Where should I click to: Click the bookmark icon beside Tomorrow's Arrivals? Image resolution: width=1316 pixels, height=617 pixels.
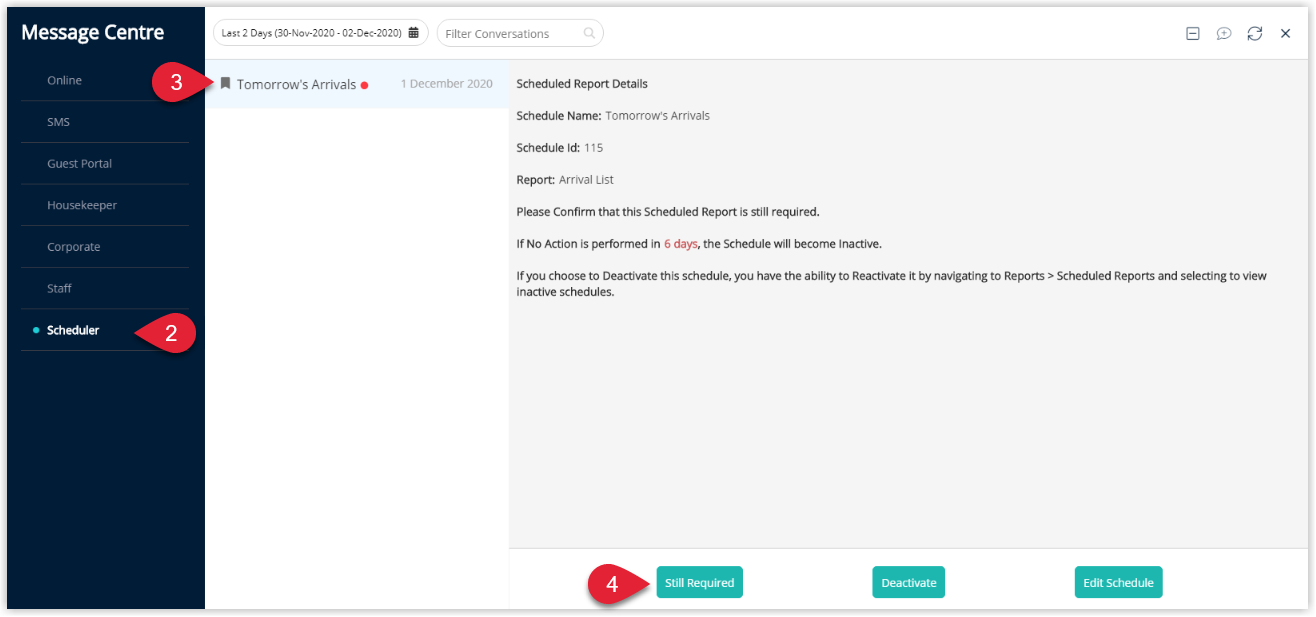tap(225, 84)
